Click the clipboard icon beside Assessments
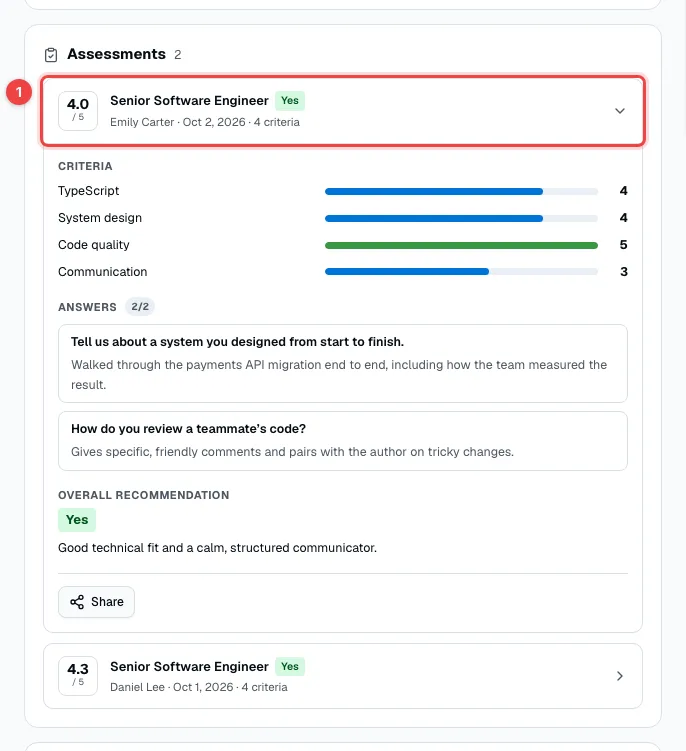686x751 pixels. point(51,55)
